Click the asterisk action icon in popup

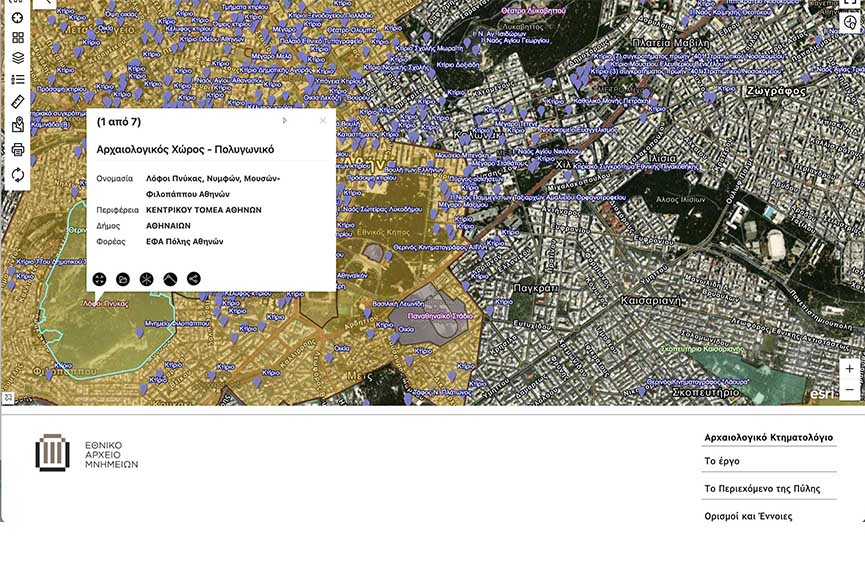[x=146, y=279]
